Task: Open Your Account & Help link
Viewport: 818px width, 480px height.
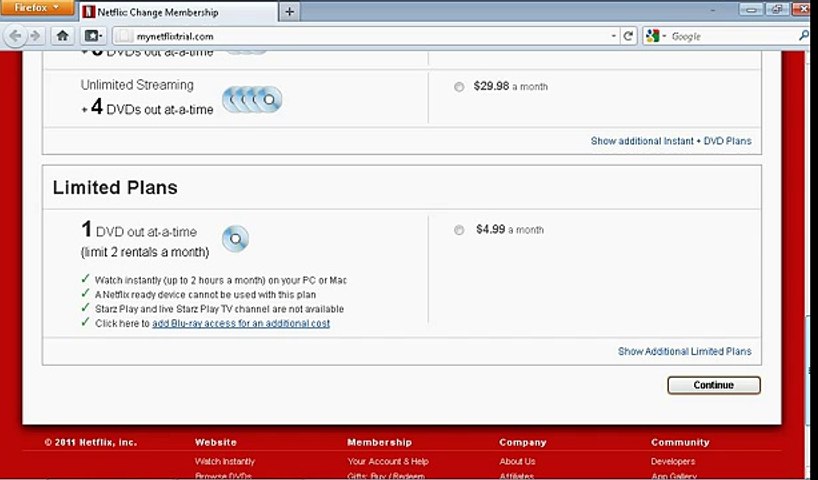Action: pyautogui.click(x=388, y=461)
